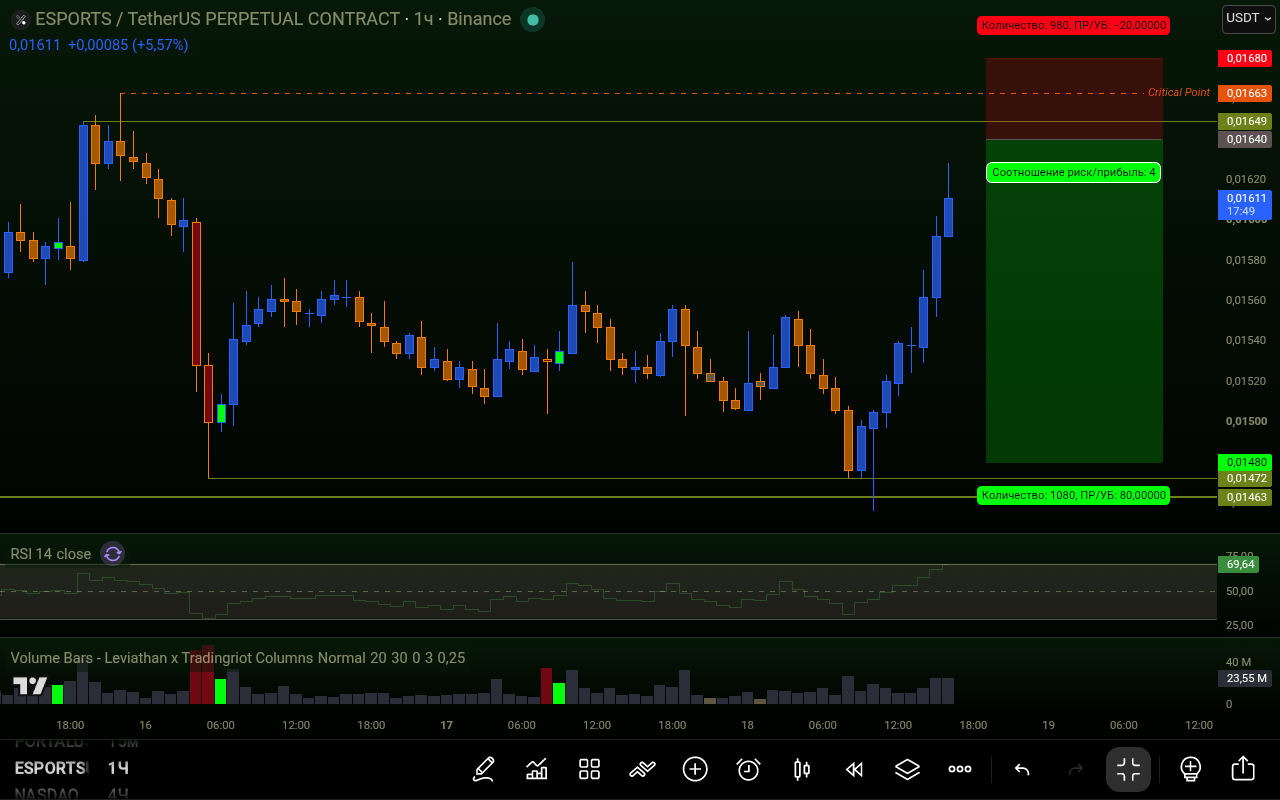Select the green target label 'Количество: 1080'
Screen dimensions: 1280x800
[x=1073, y=495]
